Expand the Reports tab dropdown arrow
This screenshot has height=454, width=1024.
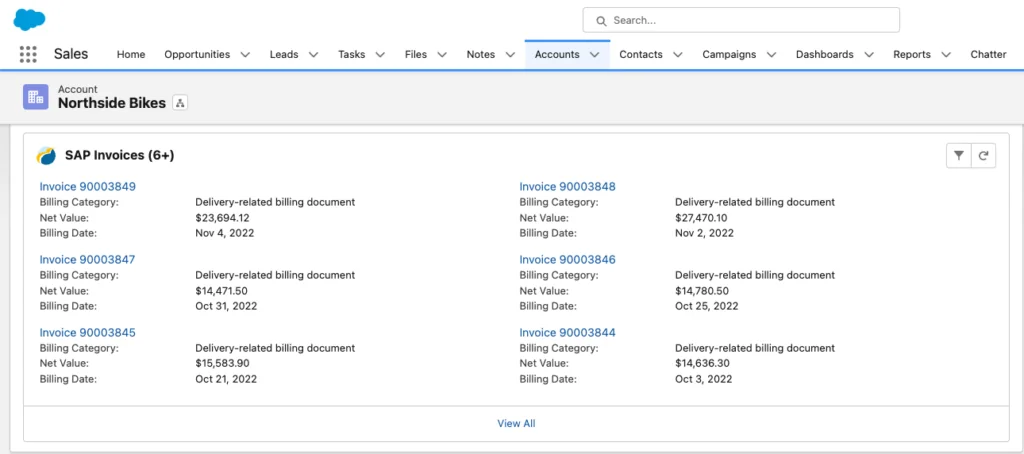(946, 55)
